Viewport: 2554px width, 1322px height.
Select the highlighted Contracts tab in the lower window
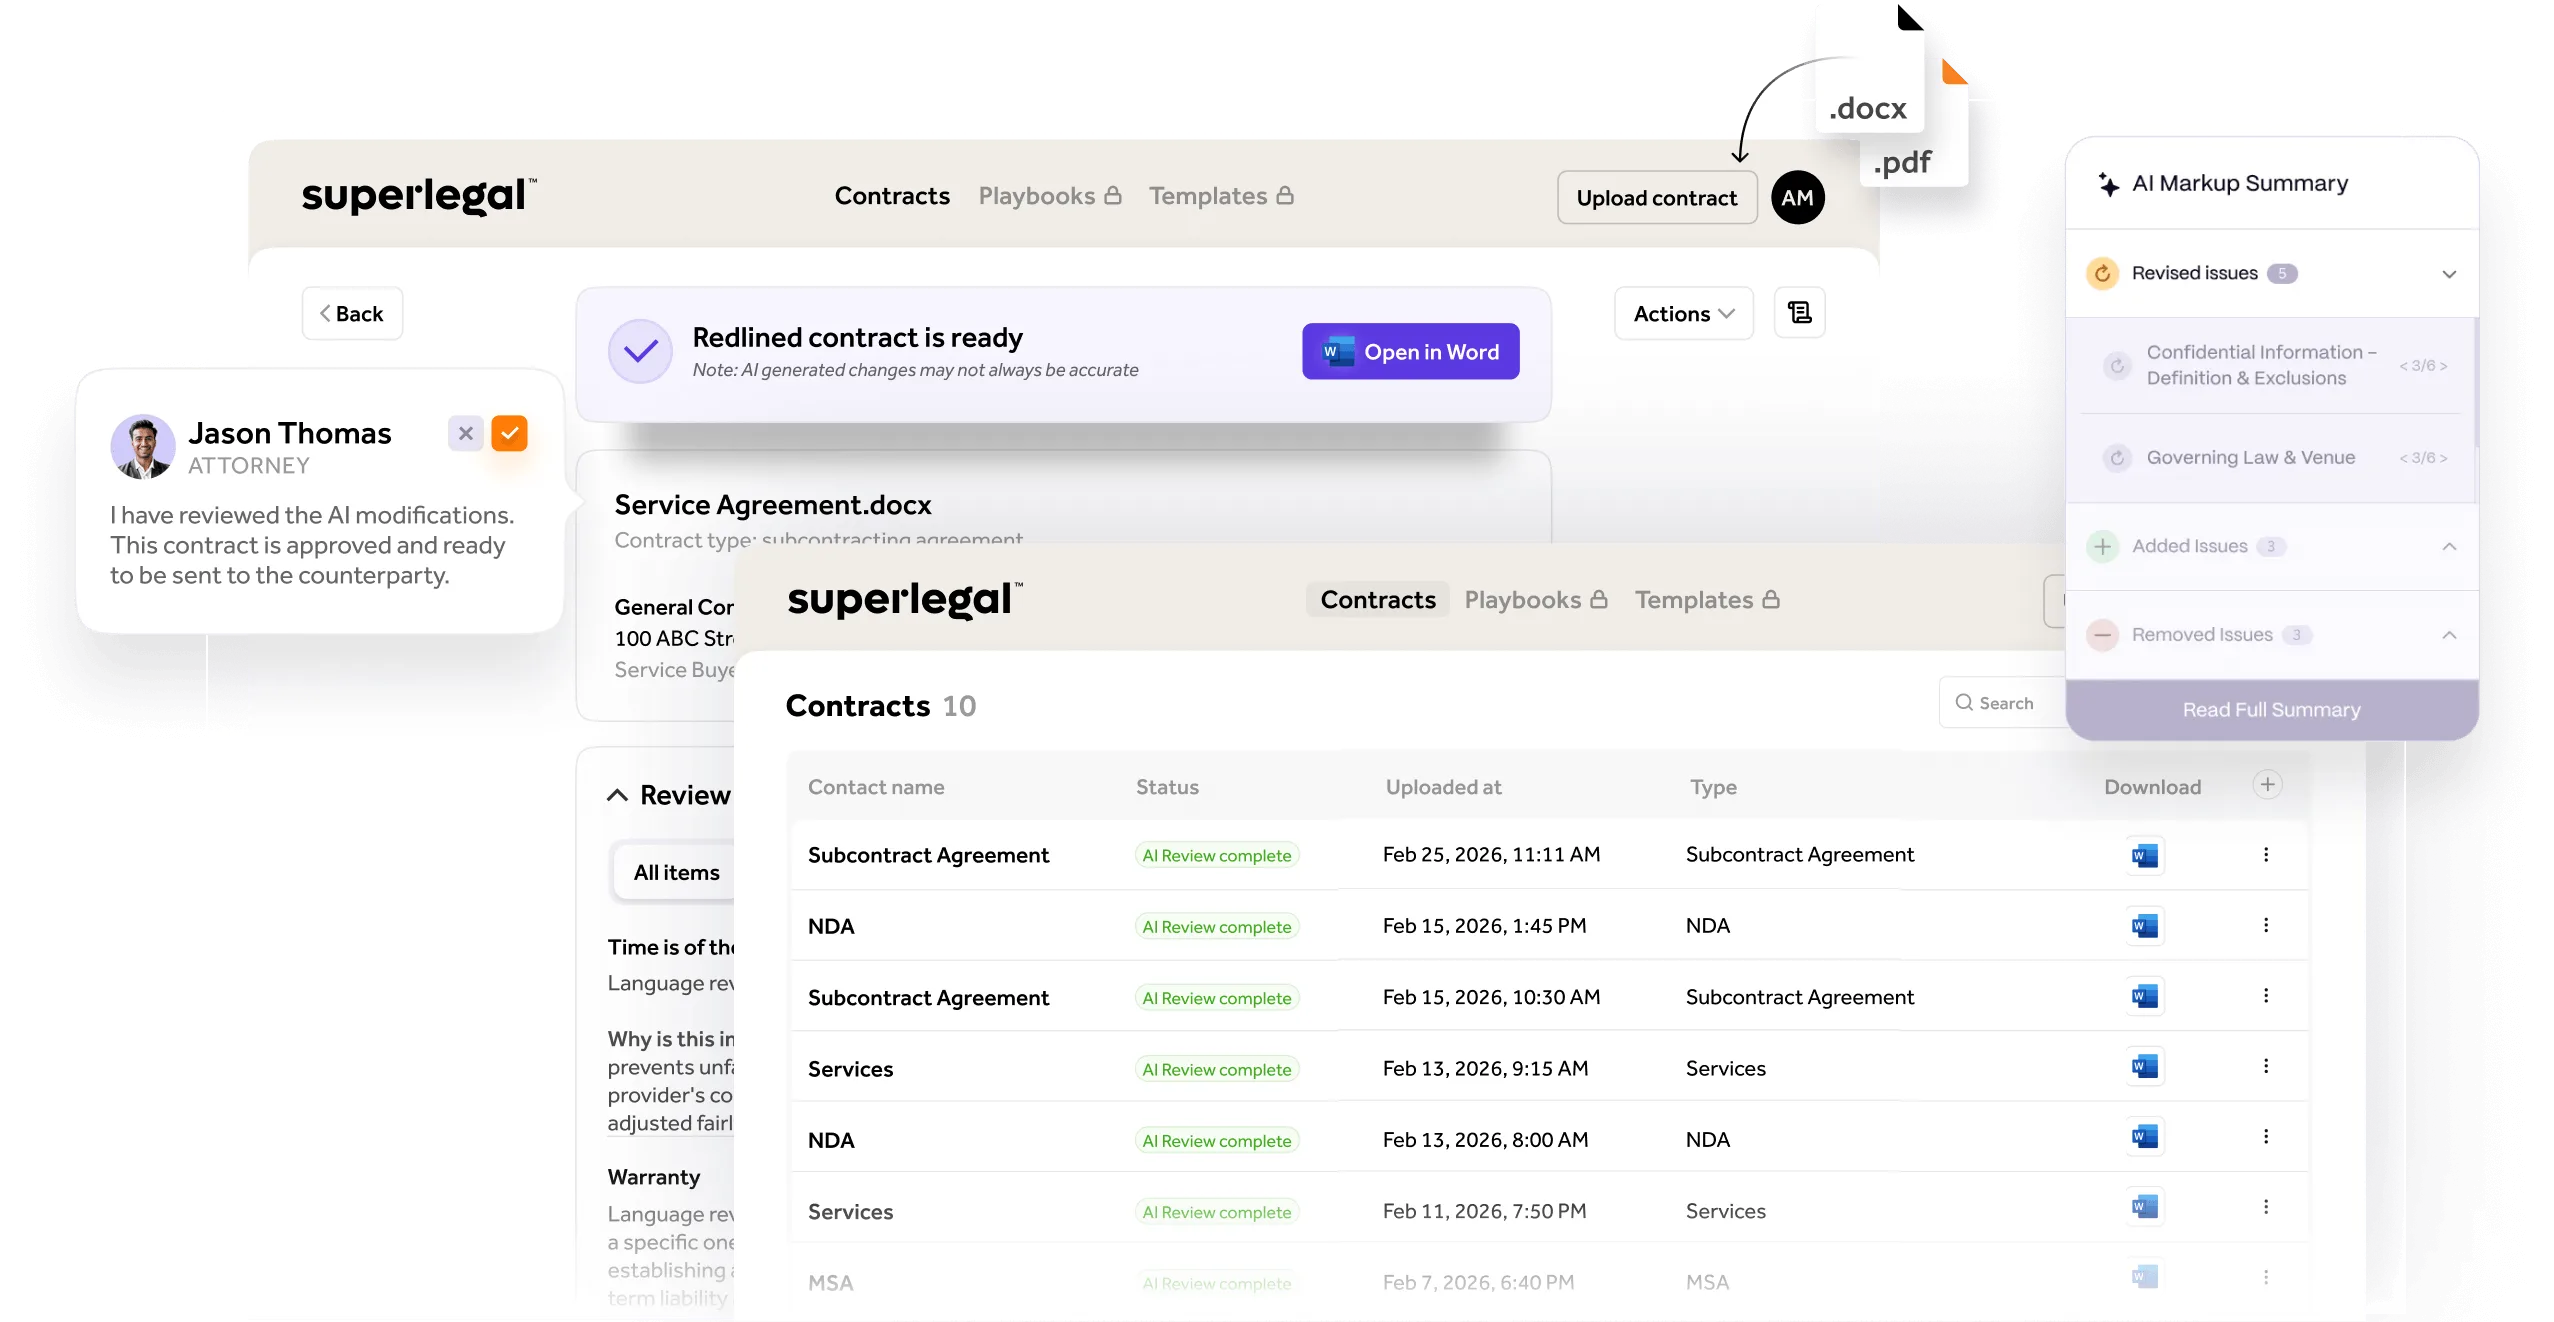pyautogui.click(x=1377, y=600)
